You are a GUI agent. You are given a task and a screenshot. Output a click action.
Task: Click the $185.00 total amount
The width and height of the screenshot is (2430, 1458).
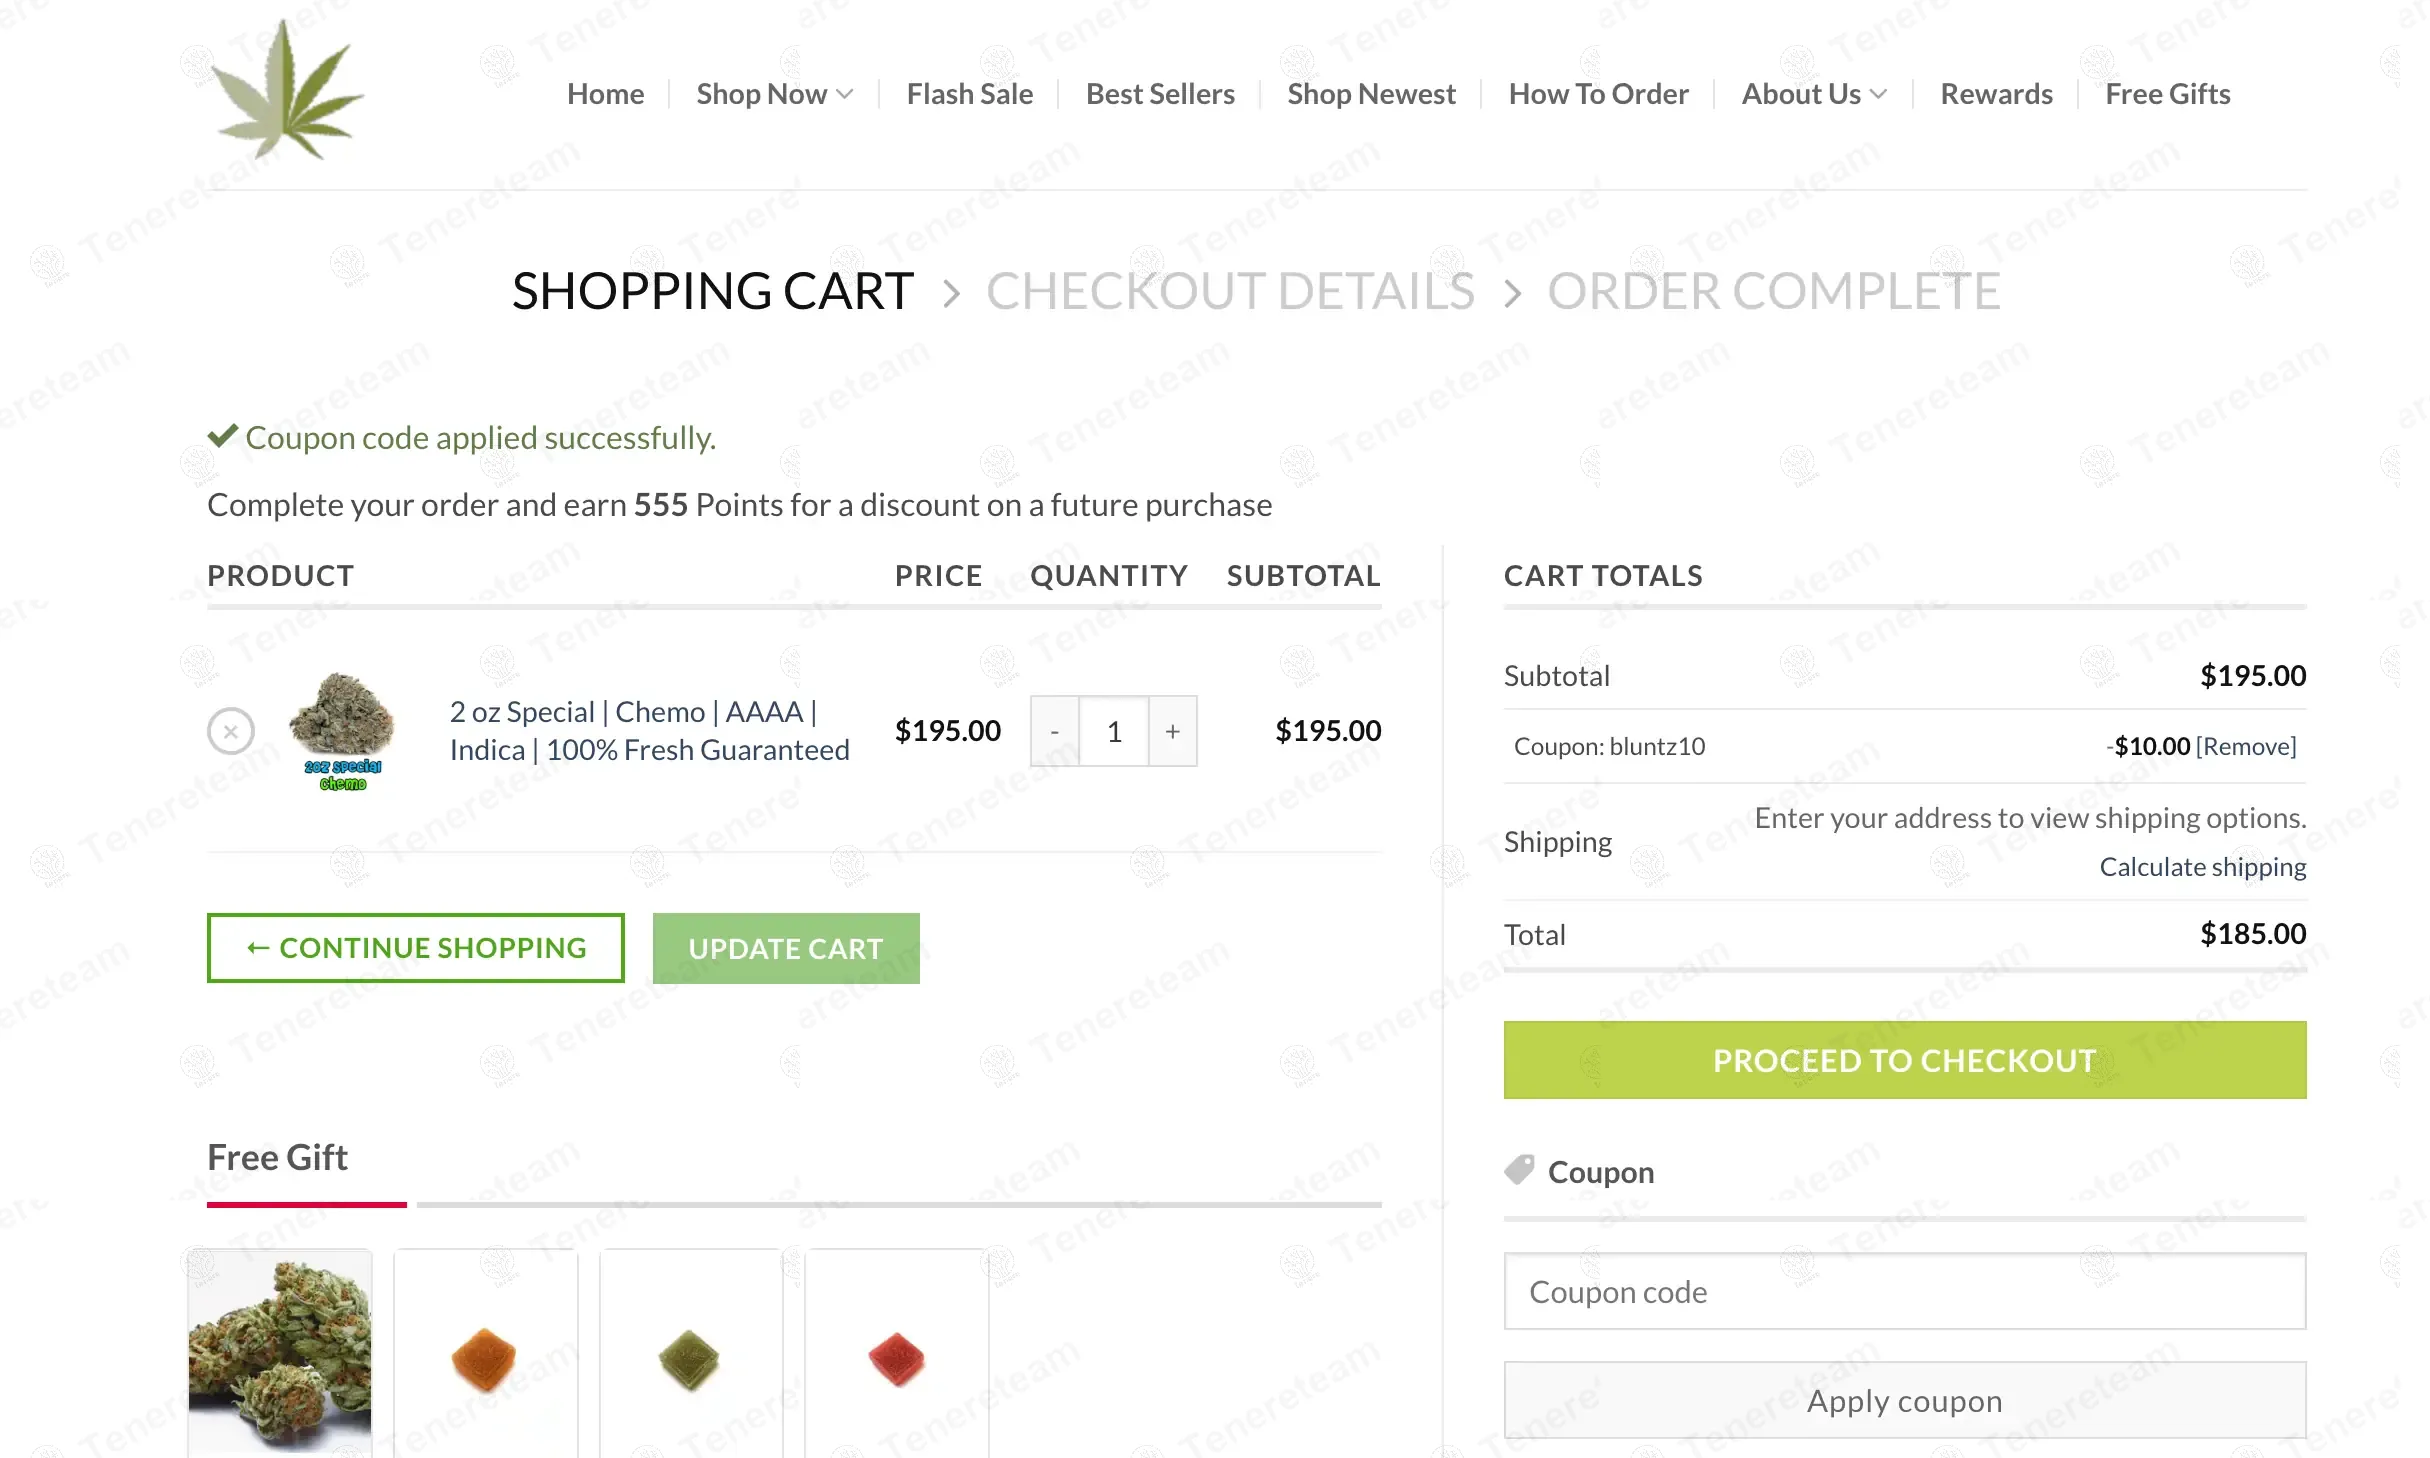point(2252,934)
